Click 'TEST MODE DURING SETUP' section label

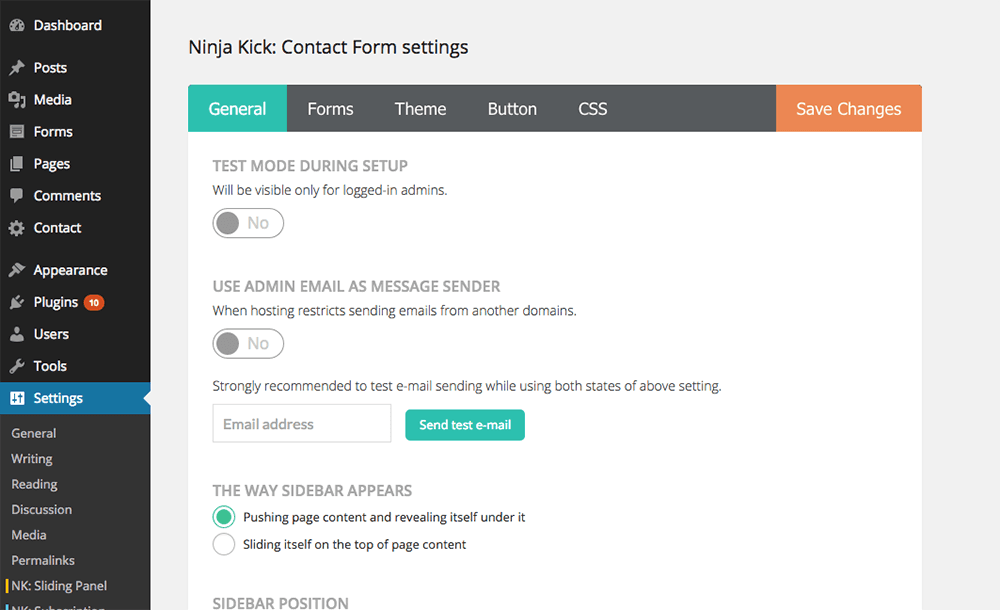tap(310, 166)
